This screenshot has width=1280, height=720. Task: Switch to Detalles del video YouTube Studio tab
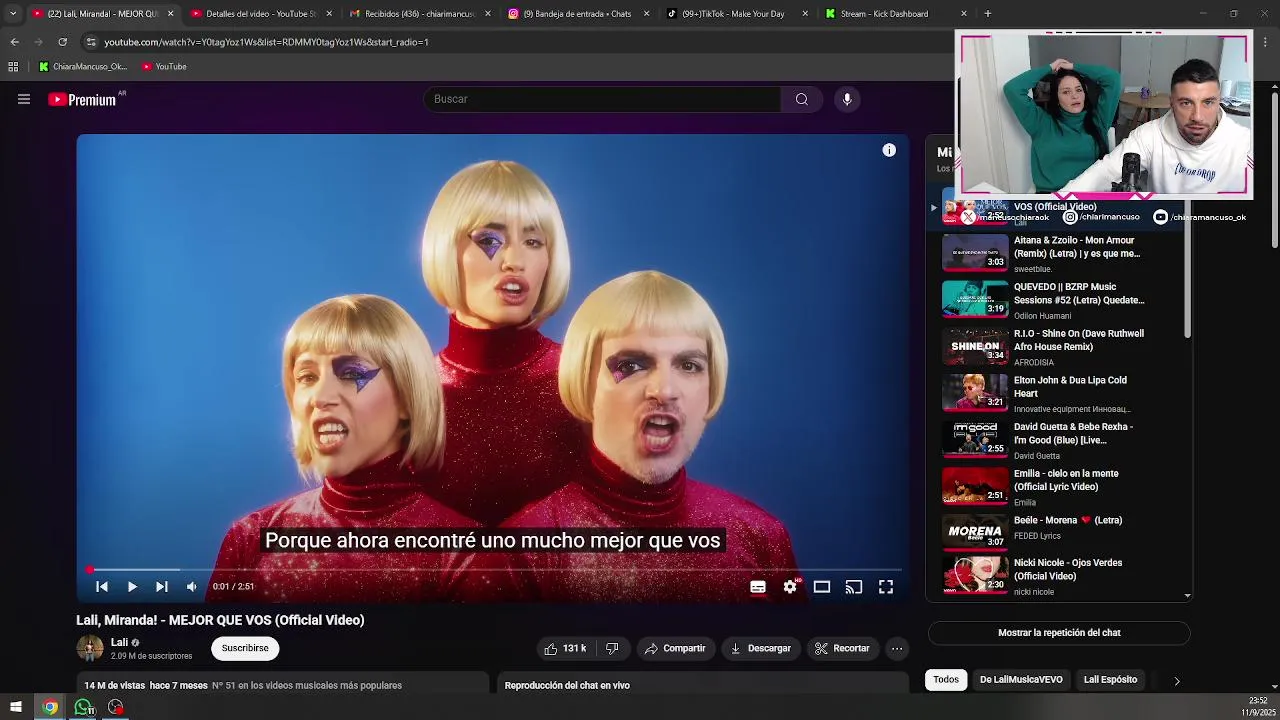(259, 14)
